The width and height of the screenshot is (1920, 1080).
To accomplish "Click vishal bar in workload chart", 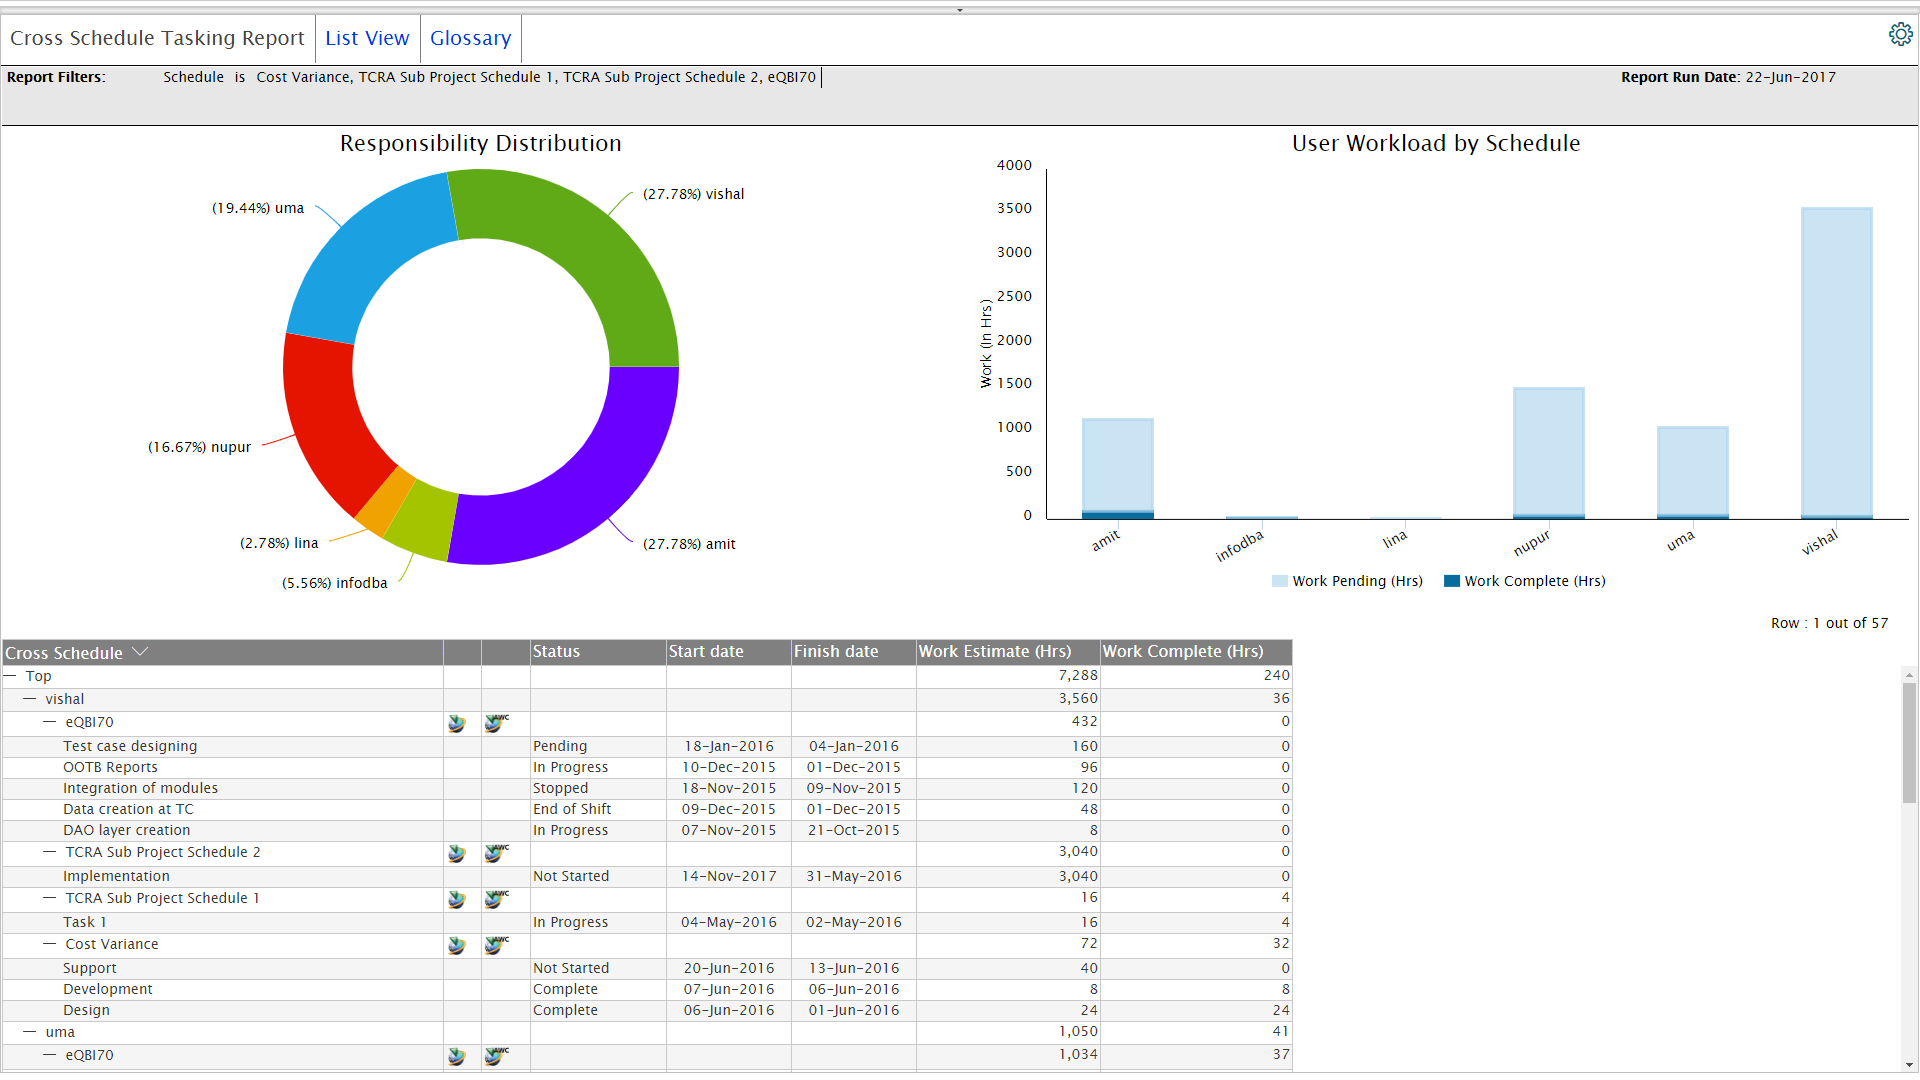I will 1836,363.
